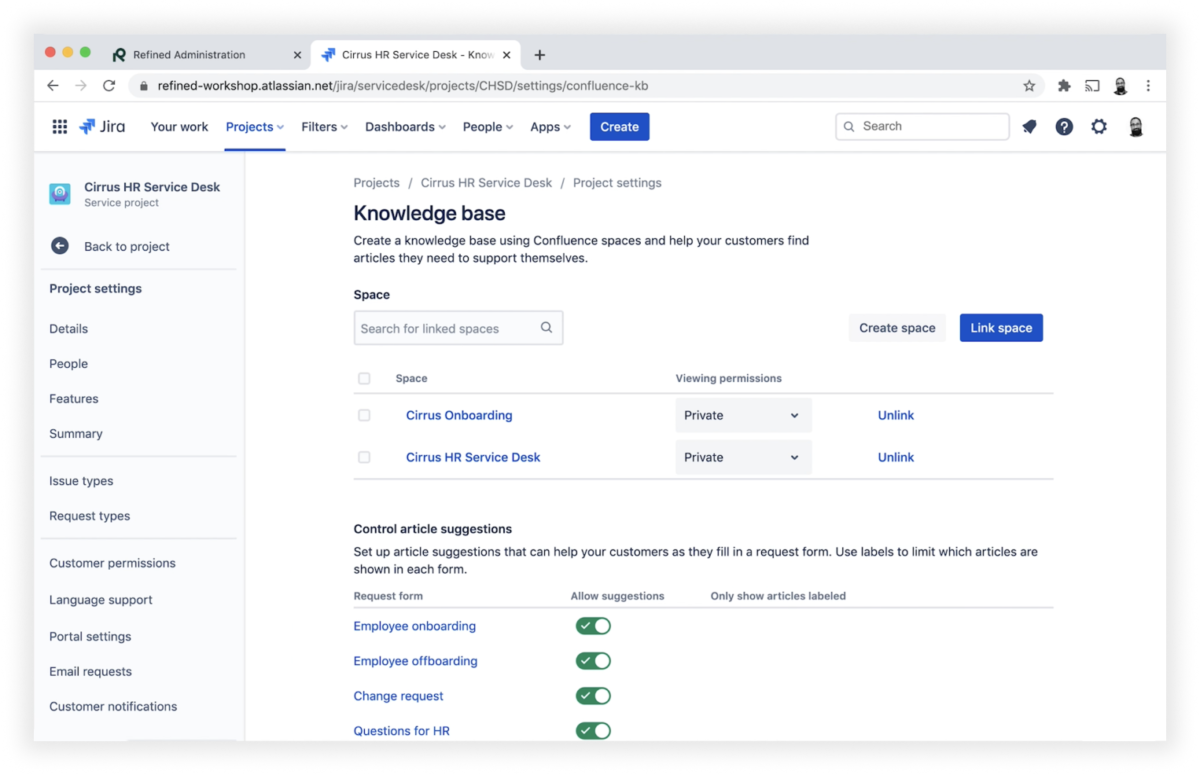Expand the Projects menu dropdown
The image size is (1200, 775).
pyautogui.click(x=253, y=126)
